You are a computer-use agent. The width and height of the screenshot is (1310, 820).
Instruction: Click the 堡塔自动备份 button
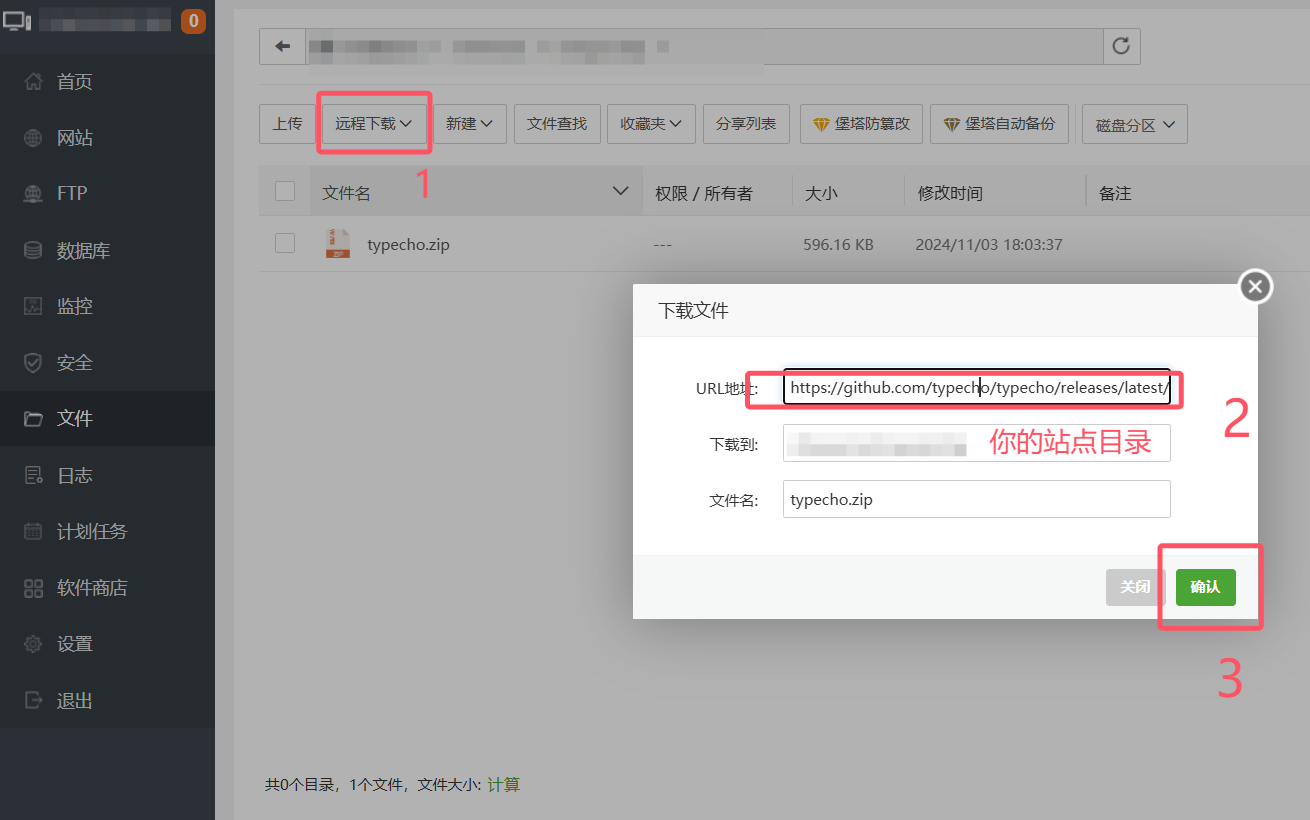tap(999, 124)
